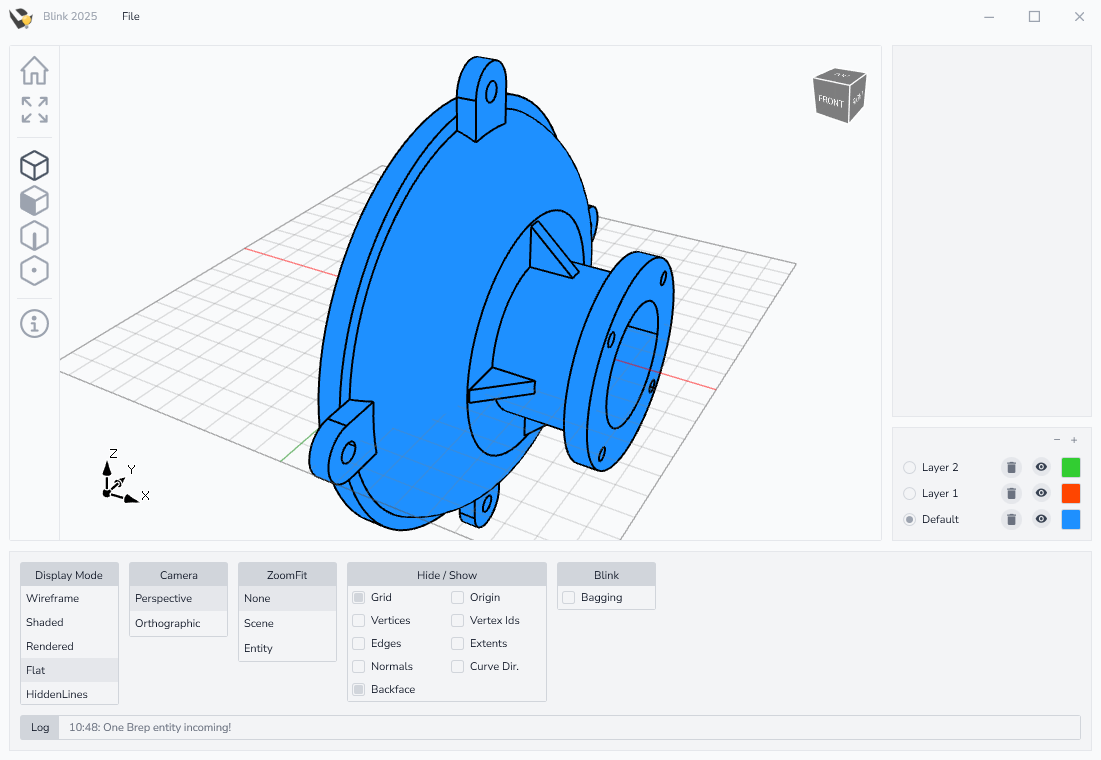Enable the Bagging checkbox
The image size is (1101, 760).
[x=569, y=597]
